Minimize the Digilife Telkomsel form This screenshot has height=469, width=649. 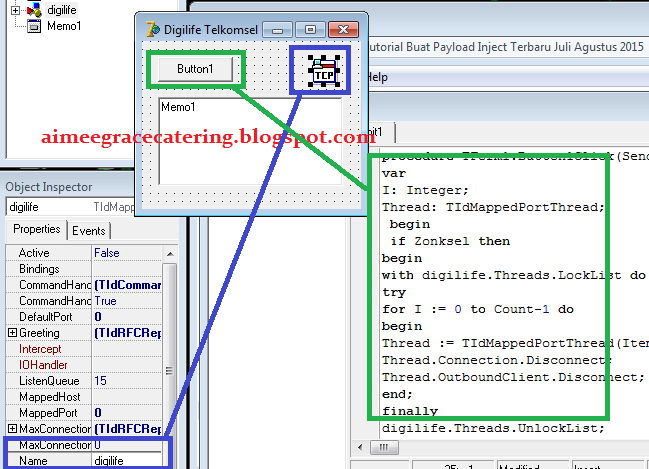[277, 30]
